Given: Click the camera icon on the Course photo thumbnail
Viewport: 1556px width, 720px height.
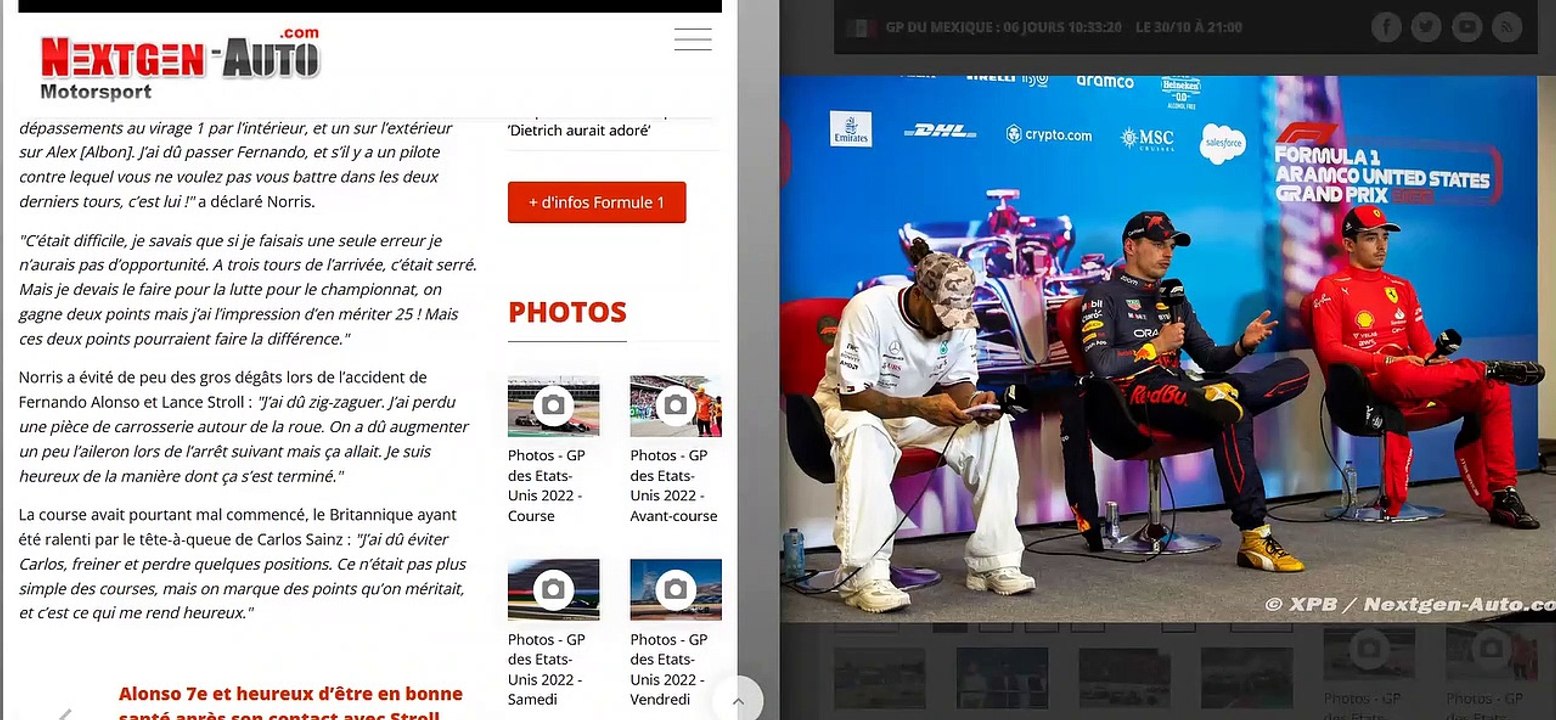Looking at the screenshot, I should (x=553, y=405).
